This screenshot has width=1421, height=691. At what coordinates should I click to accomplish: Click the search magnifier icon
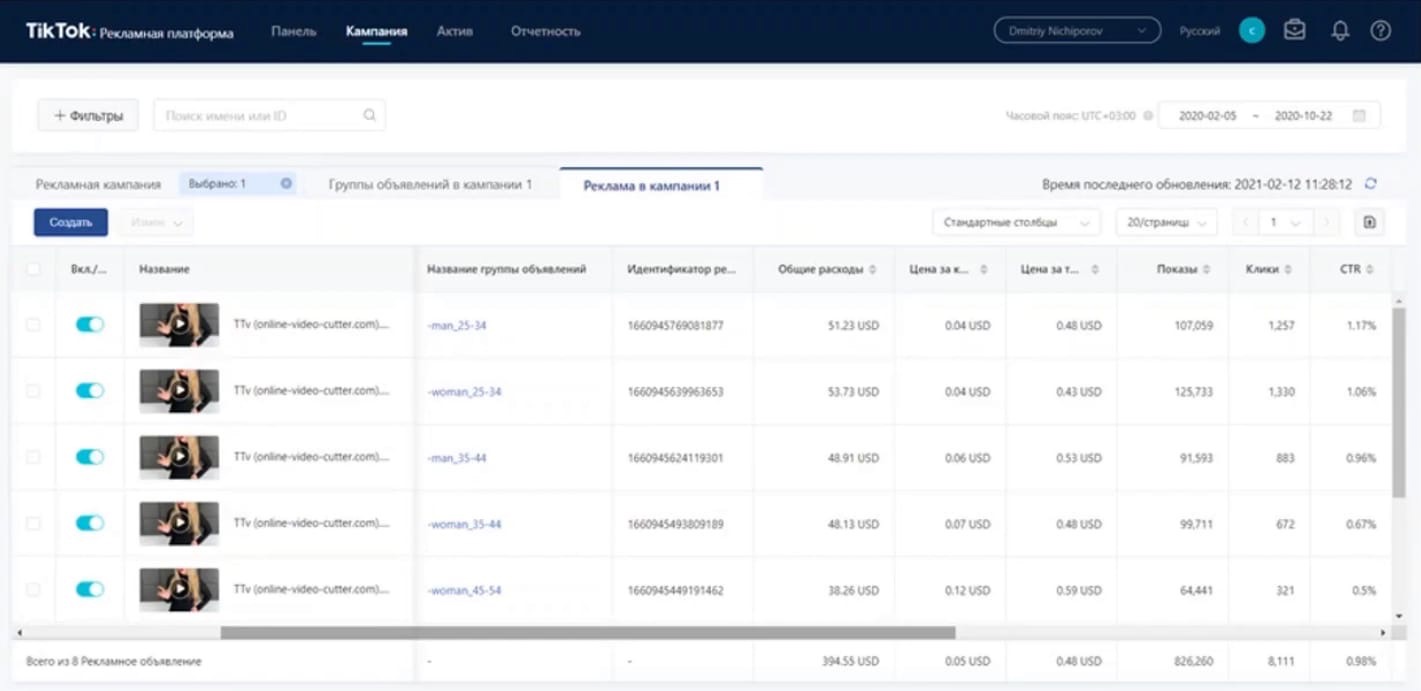[369, 116]
